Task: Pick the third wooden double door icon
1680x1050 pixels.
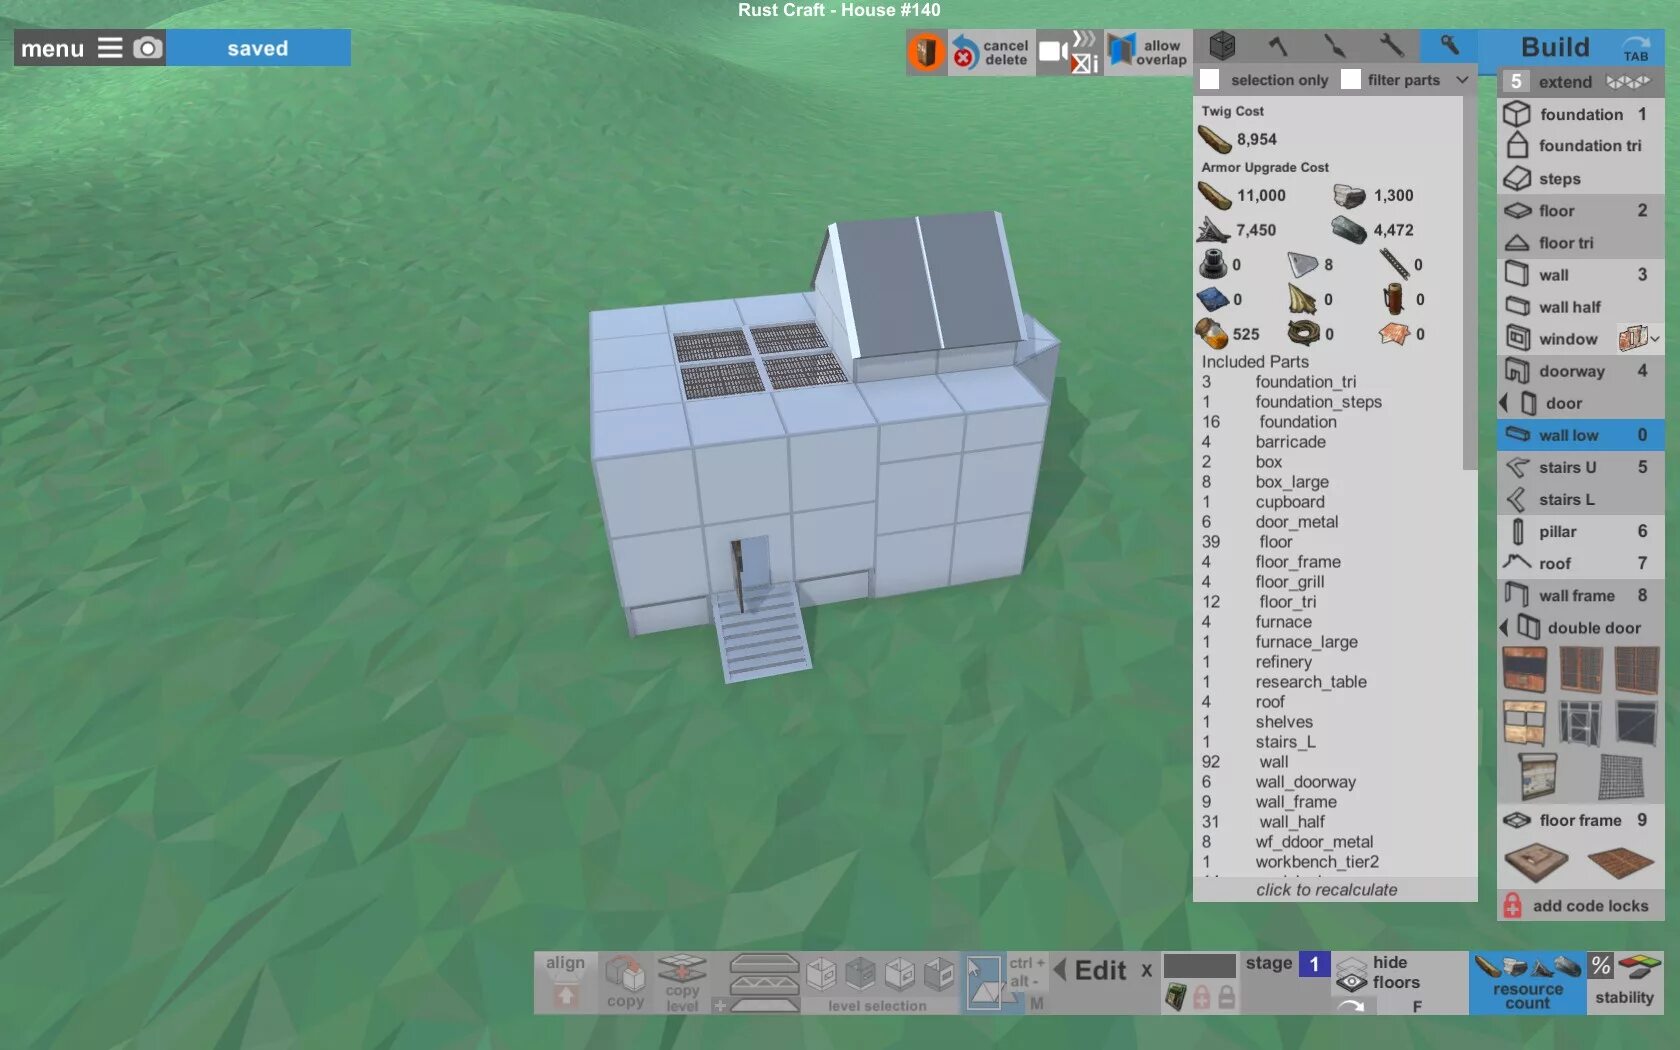Action: 1636,669
